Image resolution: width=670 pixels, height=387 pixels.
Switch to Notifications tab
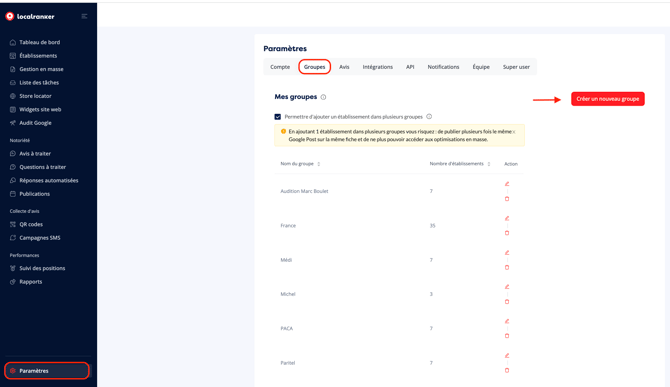tap(443, 67)
